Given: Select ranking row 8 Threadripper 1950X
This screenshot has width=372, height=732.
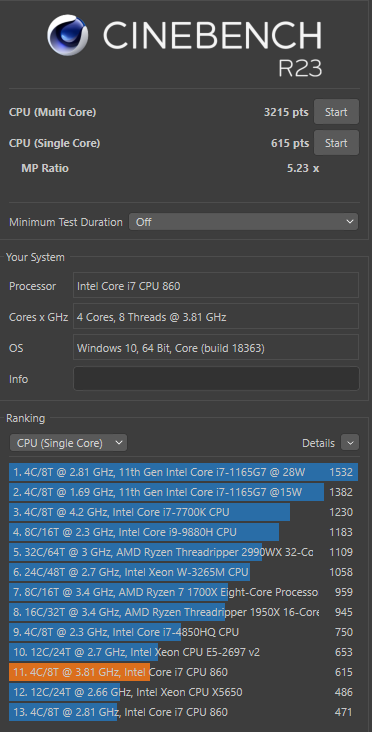Looking at the screenshot, I should pyautogui.click(x=183, y=612).
